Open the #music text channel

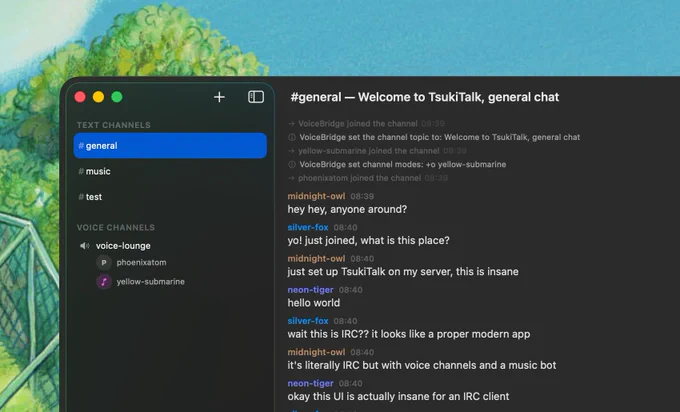(170, 171)
